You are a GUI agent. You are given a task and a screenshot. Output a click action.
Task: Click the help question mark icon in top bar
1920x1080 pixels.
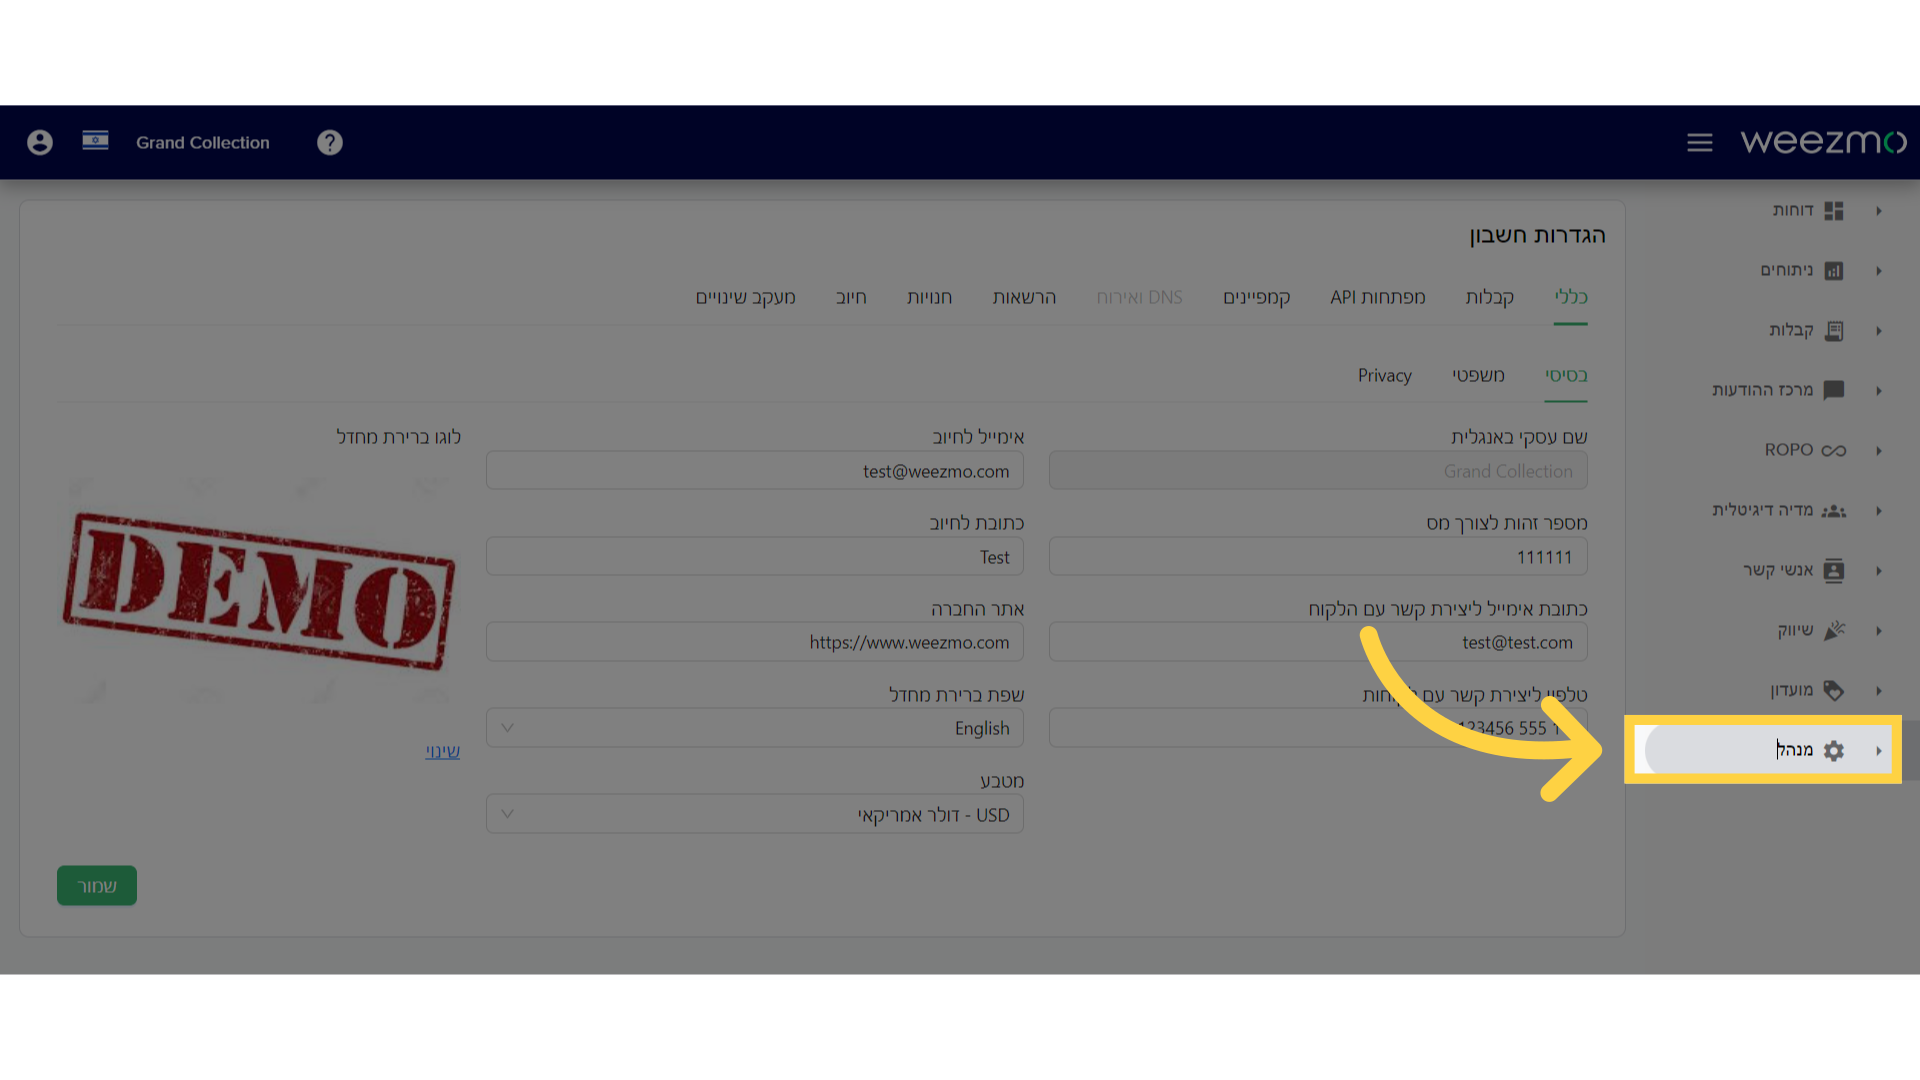pos(330,141)
